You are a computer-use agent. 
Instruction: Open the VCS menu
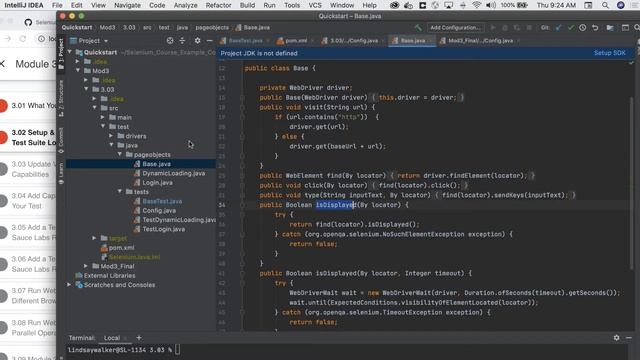click(315, 5)
